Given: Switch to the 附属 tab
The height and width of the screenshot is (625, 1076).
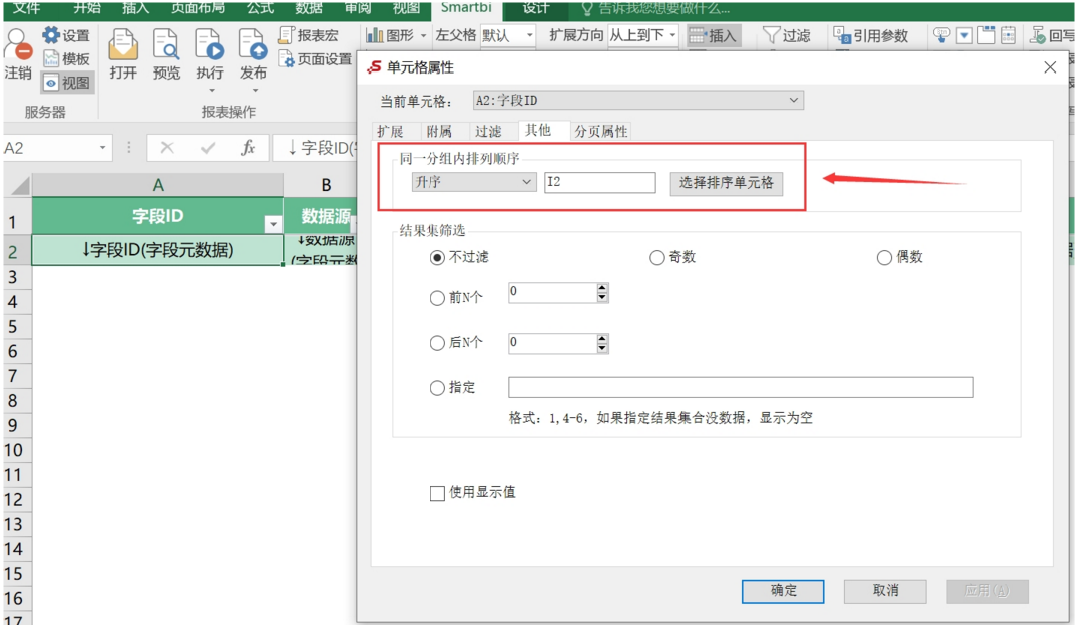Looking at the screenshot, I should [439, 131].
